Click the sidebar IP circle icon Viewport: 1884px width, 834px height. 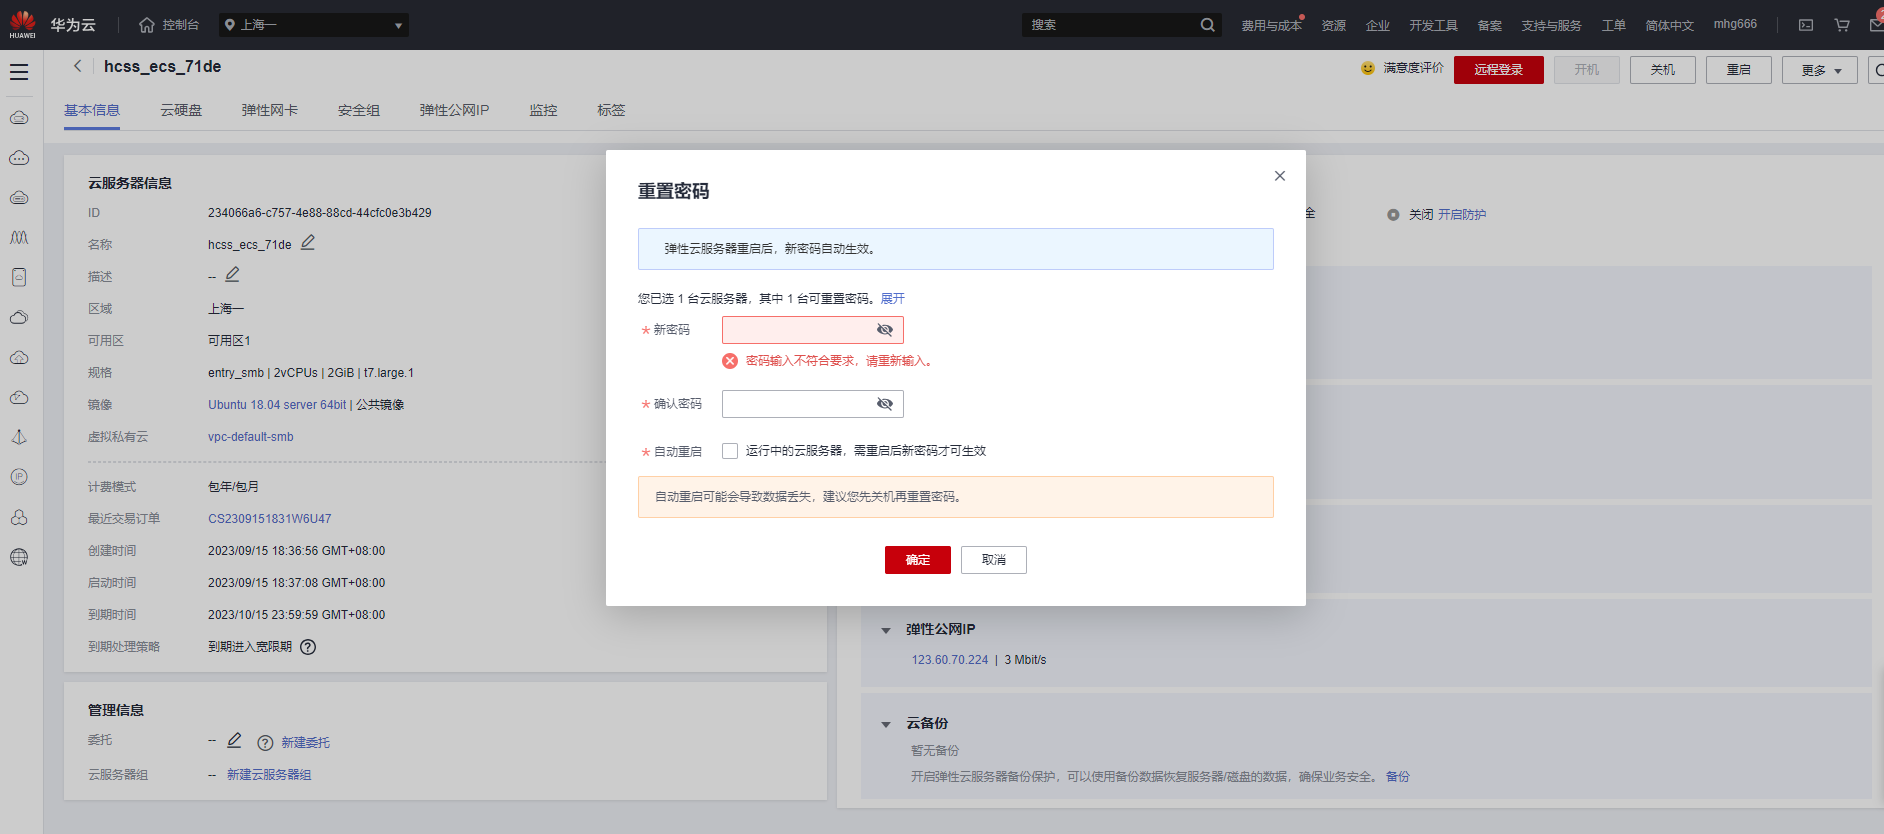click(19, 477)
